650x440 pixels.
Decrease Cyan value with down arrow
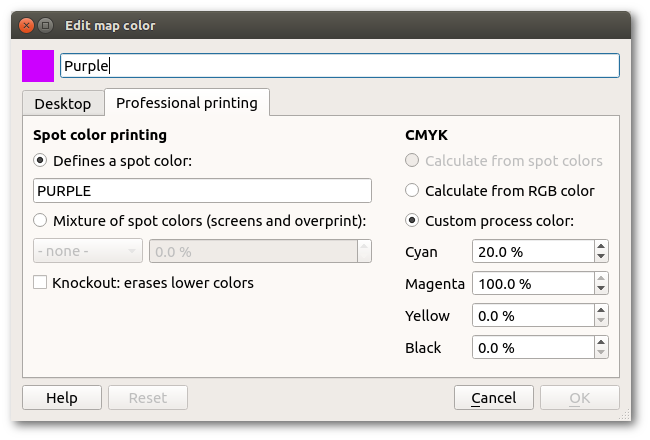coord(600,258)
